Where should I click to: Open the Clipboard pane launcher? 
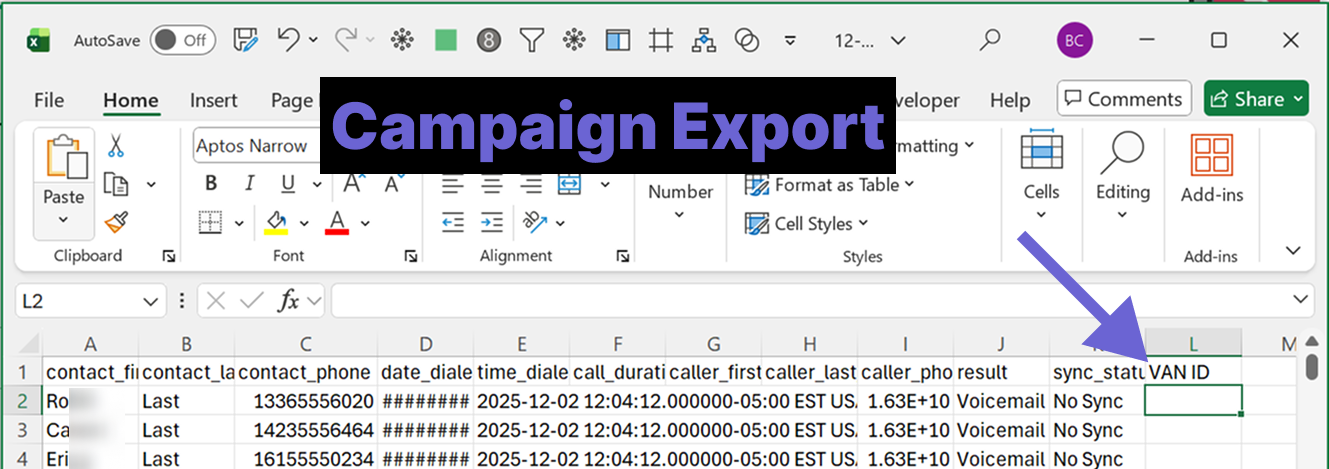pos(168,256)
